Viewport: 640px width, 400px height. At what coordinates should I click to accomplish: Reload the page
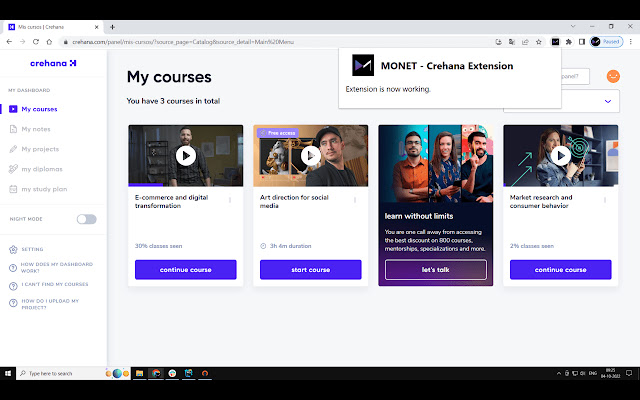point(36,42)
